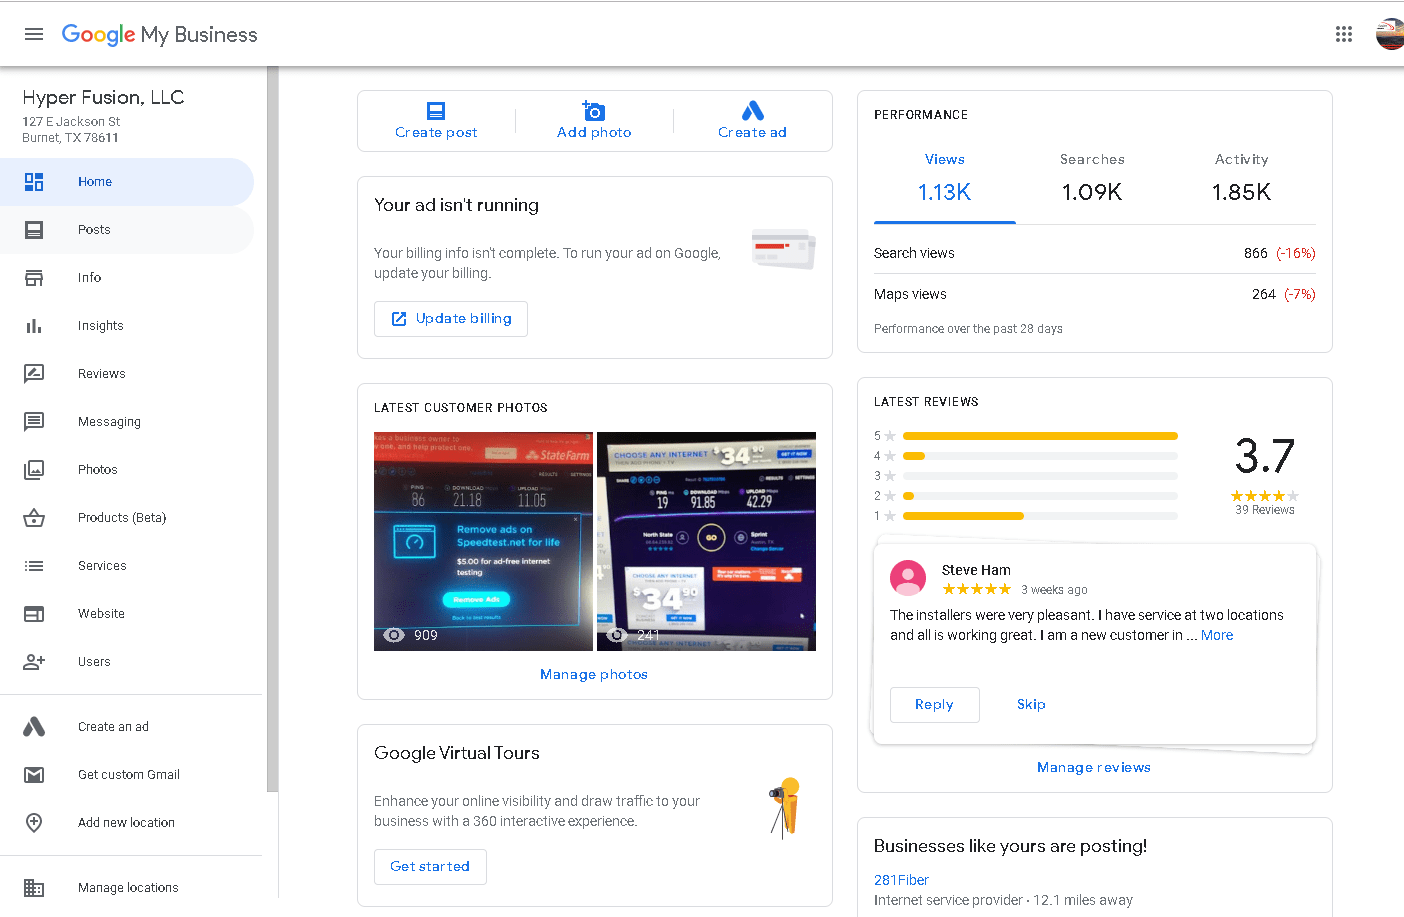Open Website in the sidebar
The height and width of the screenshot is (917, 1404).
pyautogui.click(x=127, y=614)
